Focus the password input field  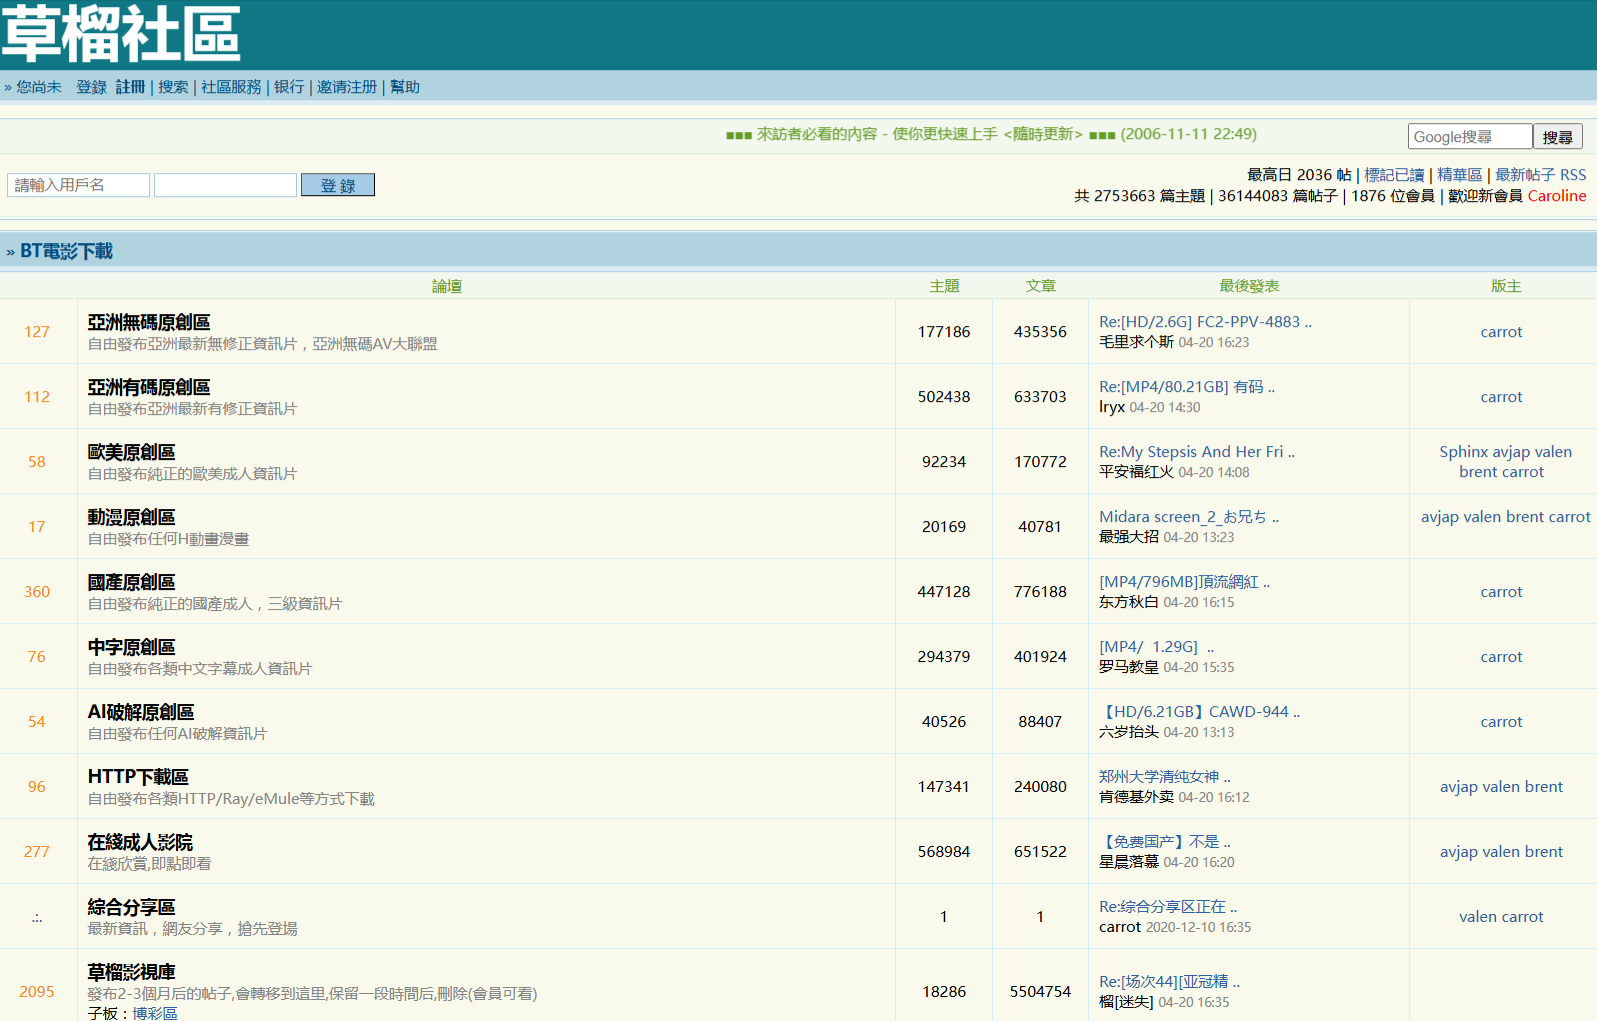[225, 185]
